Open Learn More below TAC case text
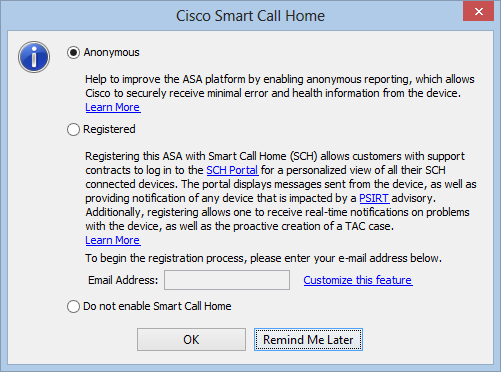Viewport: 501px width, 372px height. 113,240
